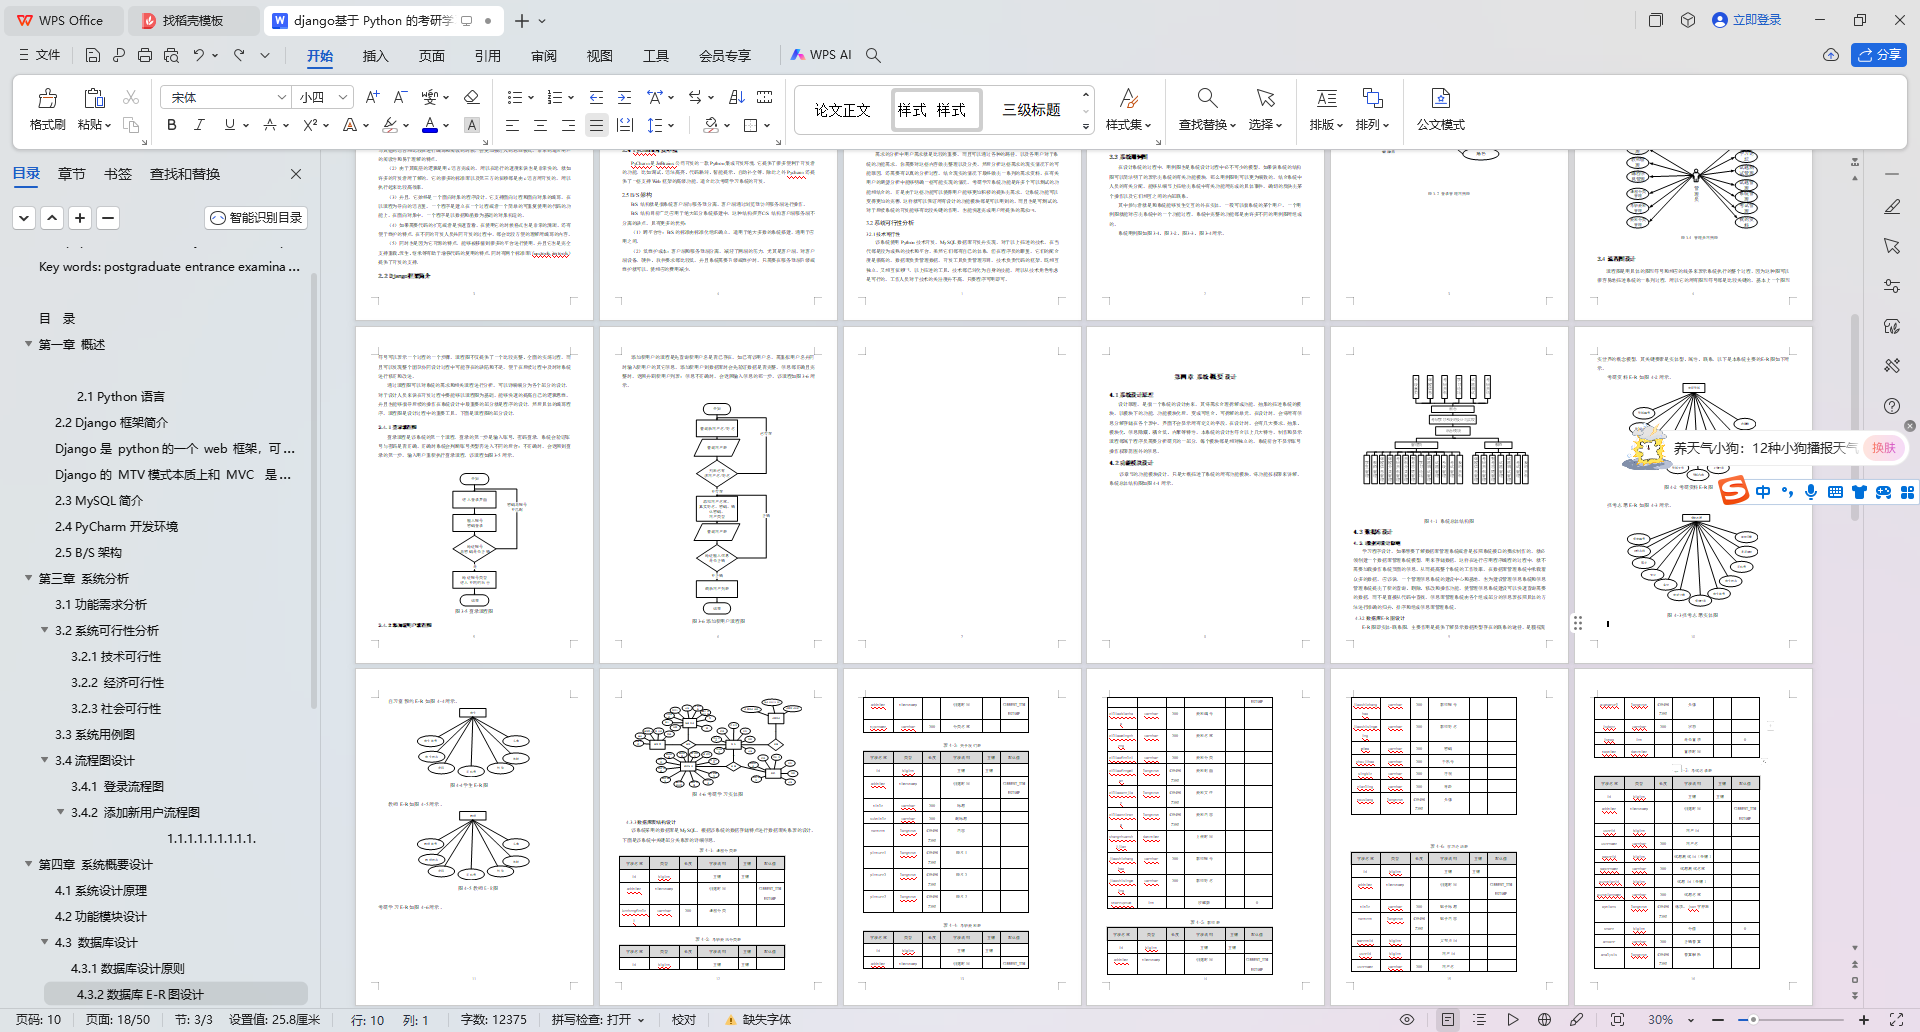This screenshot has height=1032, width=1920.
Task: Open the font size dropdown (小四)
Action: [x=343, y=97]
